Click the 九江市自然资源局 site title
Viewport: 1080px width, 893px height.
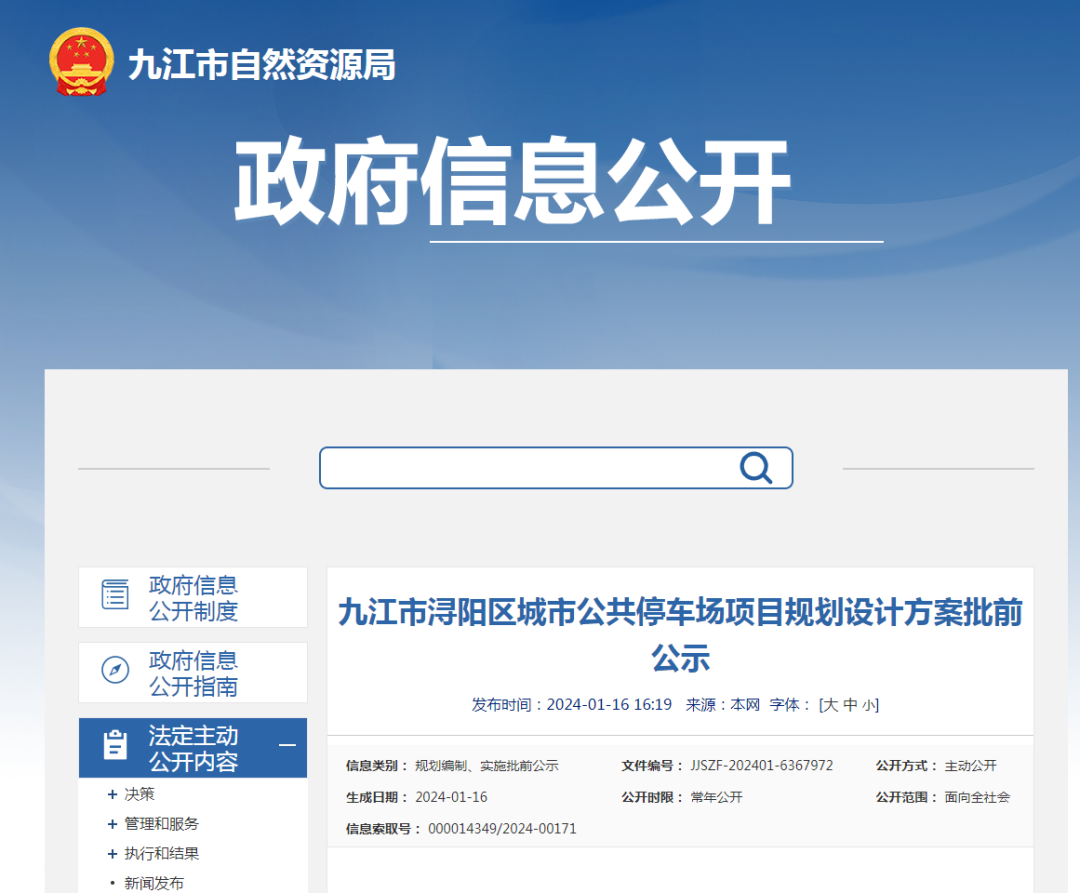(262, 65)
